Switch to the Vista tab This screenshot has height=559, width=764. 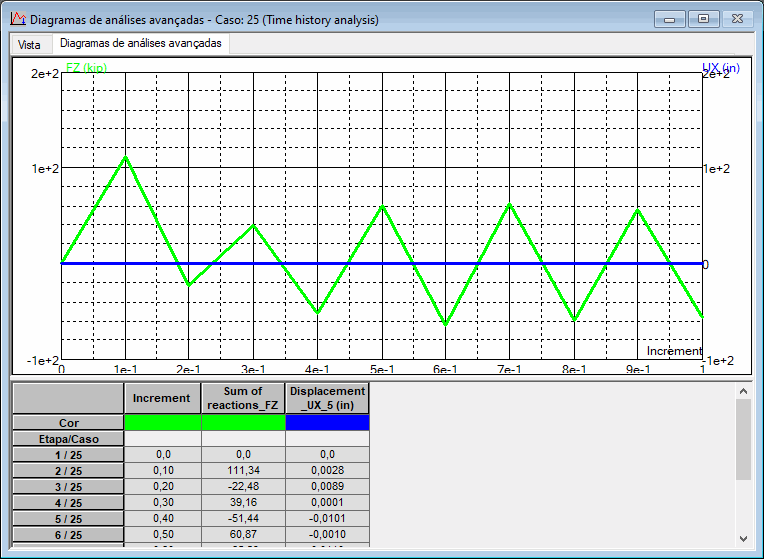(x=29, y=44)
